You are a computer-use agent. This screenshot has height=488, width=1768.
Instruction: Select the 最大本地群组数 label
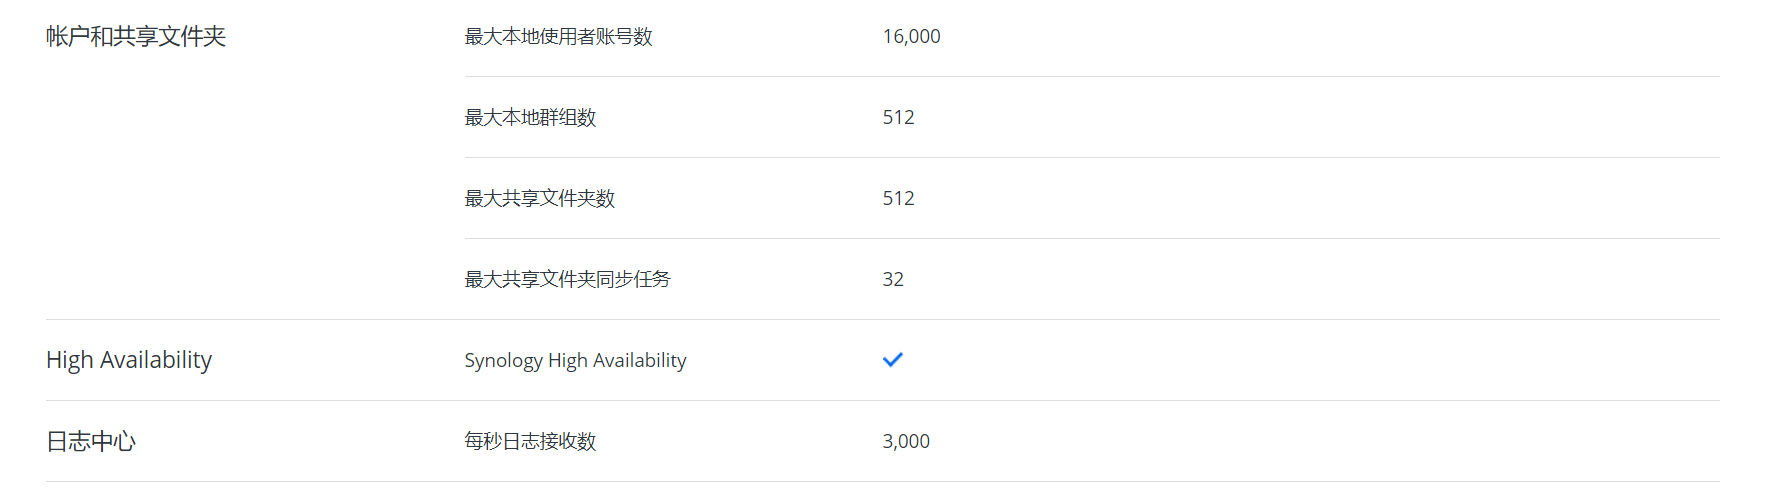pos(530,118)
